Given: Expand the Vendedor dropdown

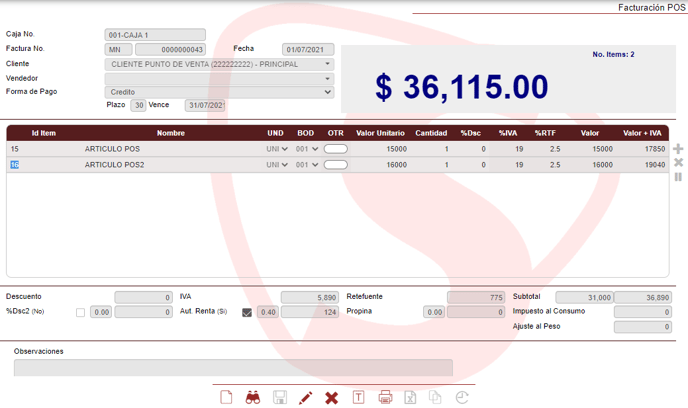Looking at the screenshot, I should [x=219, y=78].
